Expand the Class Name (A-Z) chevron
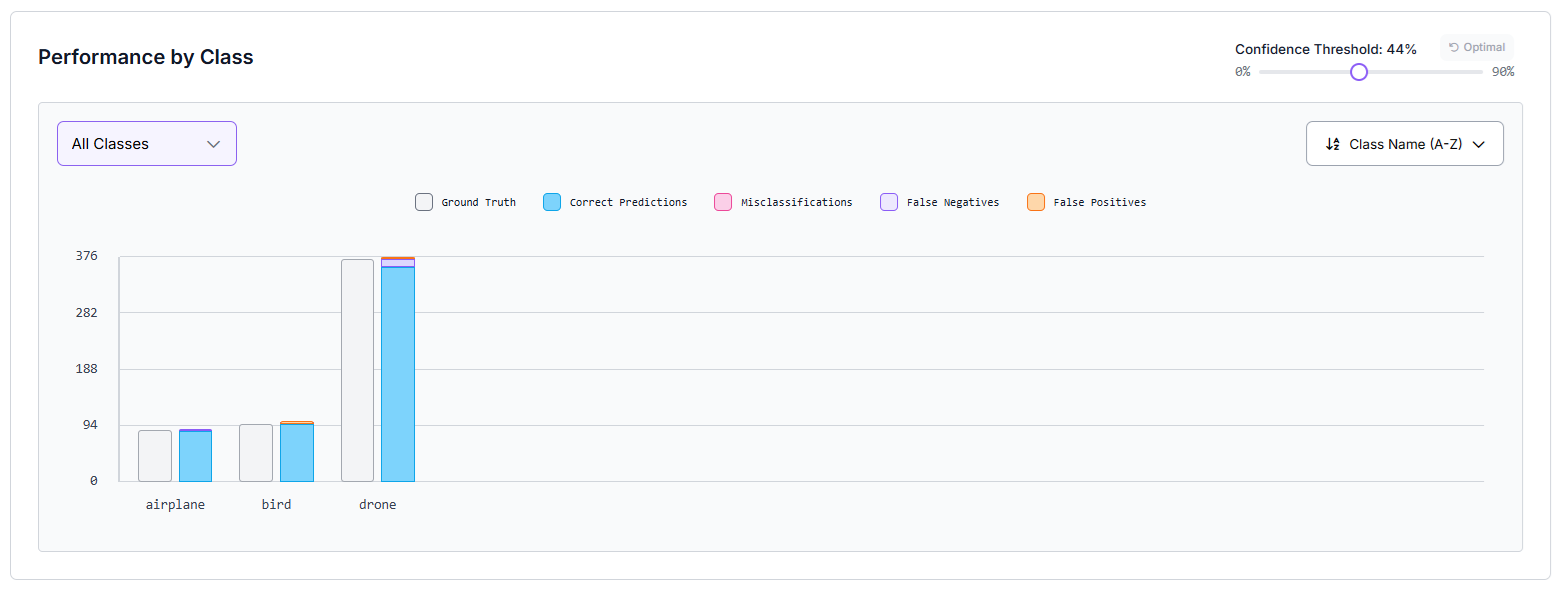Viewport: 1564px width, 589px height. pyautogui.click(x=1479, y=144)
